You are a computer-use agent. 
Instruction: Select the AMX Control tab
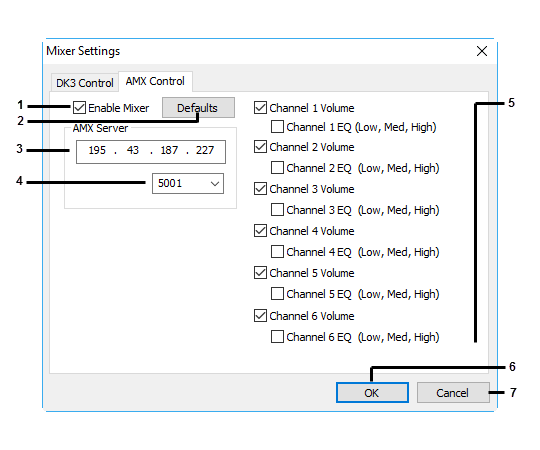click(x=155, y=81)
